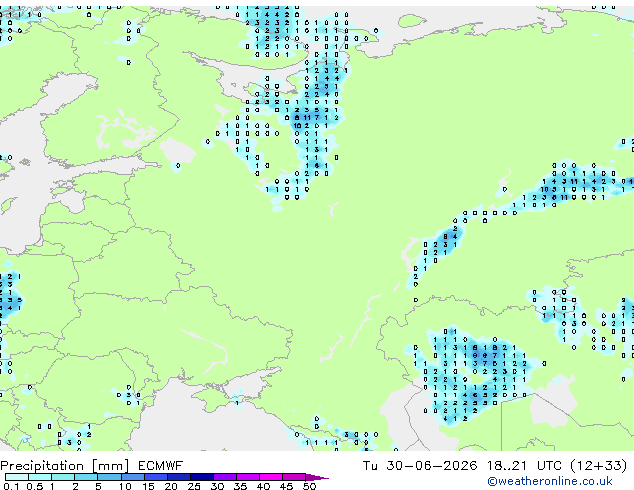Screen dimensions: 634x490
Task: Click the 0.5–1 mm legend color box
Action: click(x=40, y=477)
